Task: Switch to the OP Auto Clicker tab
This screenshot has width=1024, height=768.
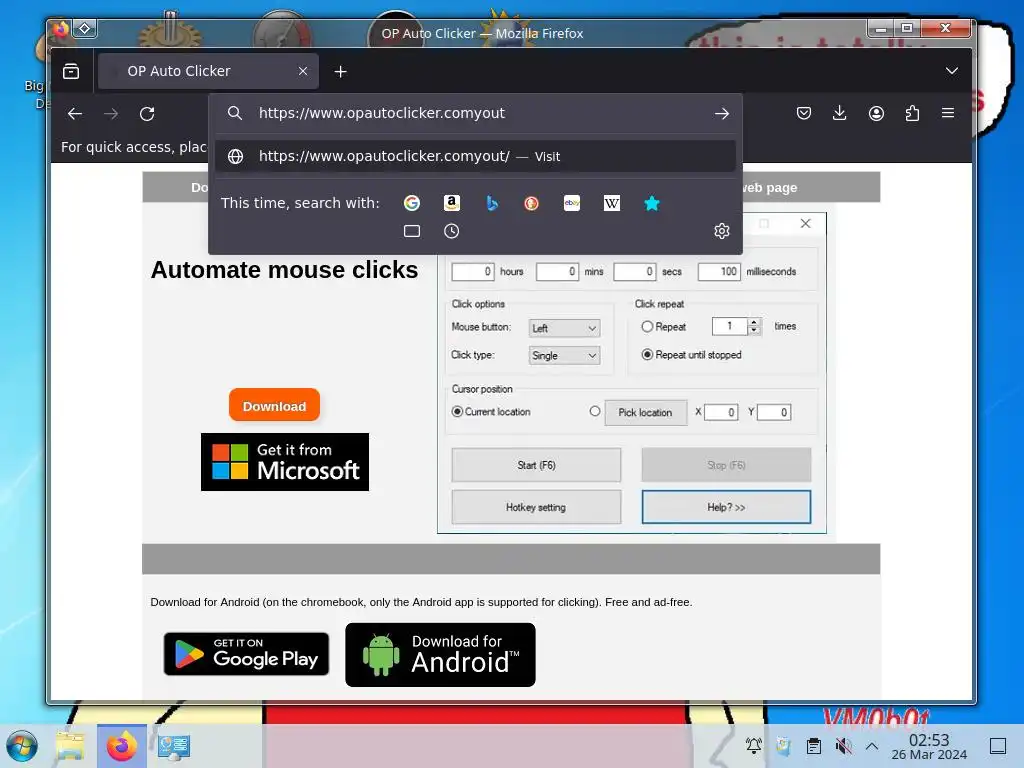Action: (x=208, y=71)
